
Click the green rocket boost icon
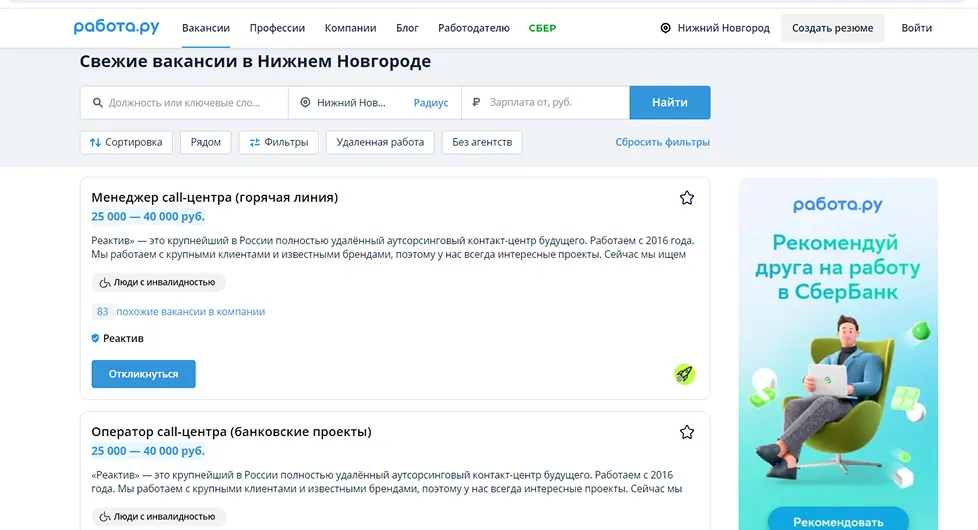click(684, 374)
